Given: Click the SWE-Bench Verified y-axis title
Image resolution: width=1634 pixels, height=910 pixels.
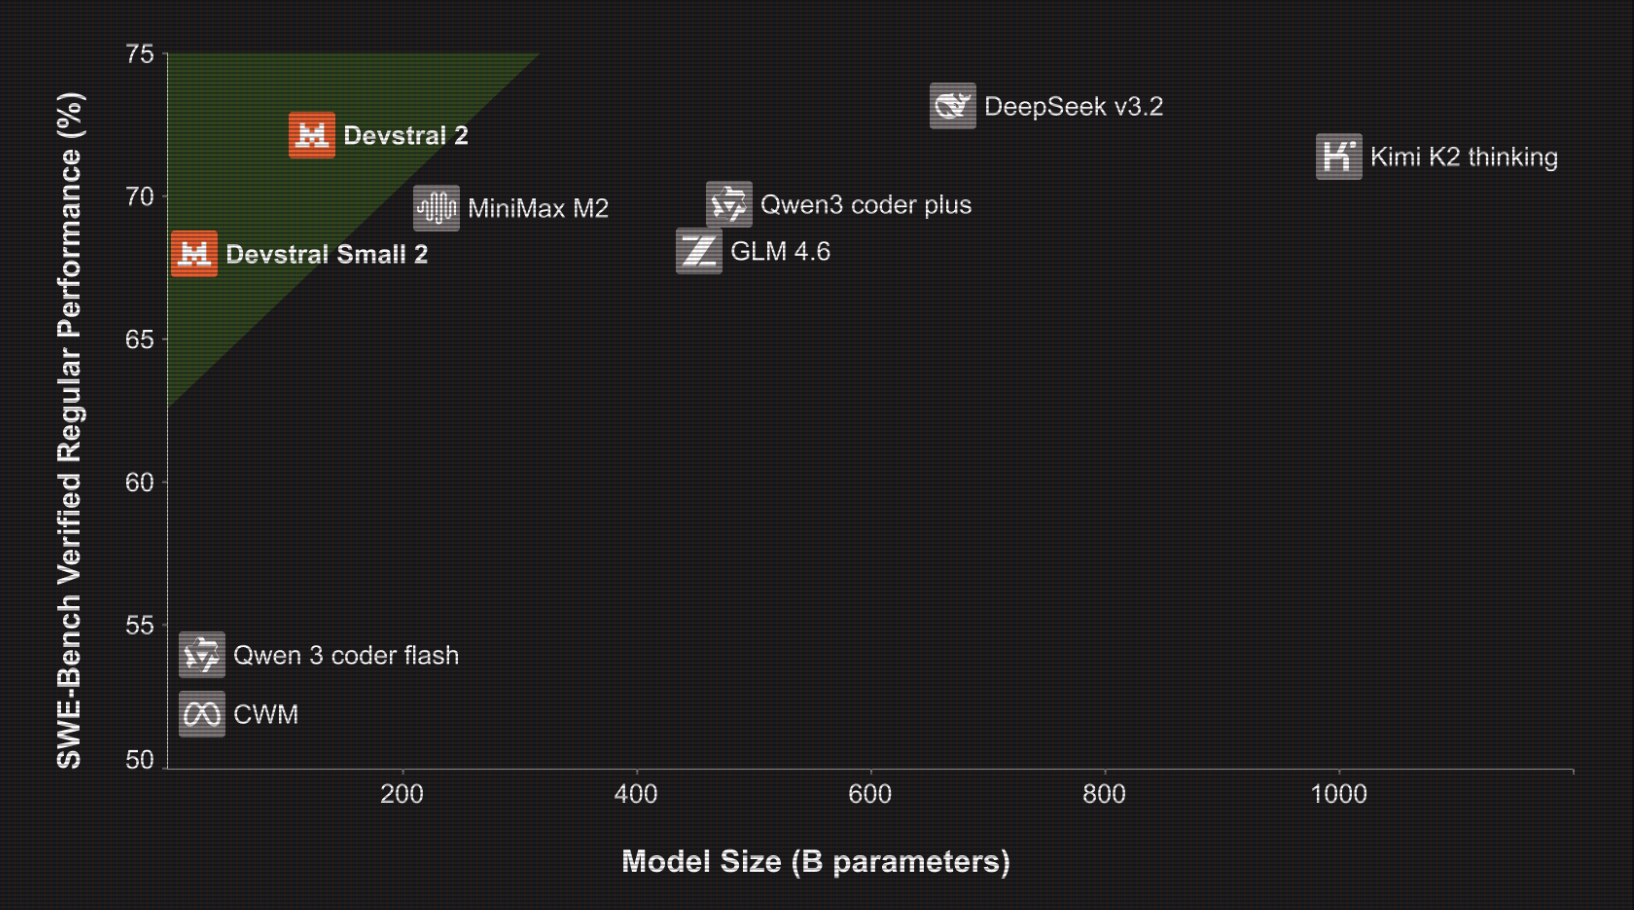Looking at the screenshot, I should pos(69,430).
